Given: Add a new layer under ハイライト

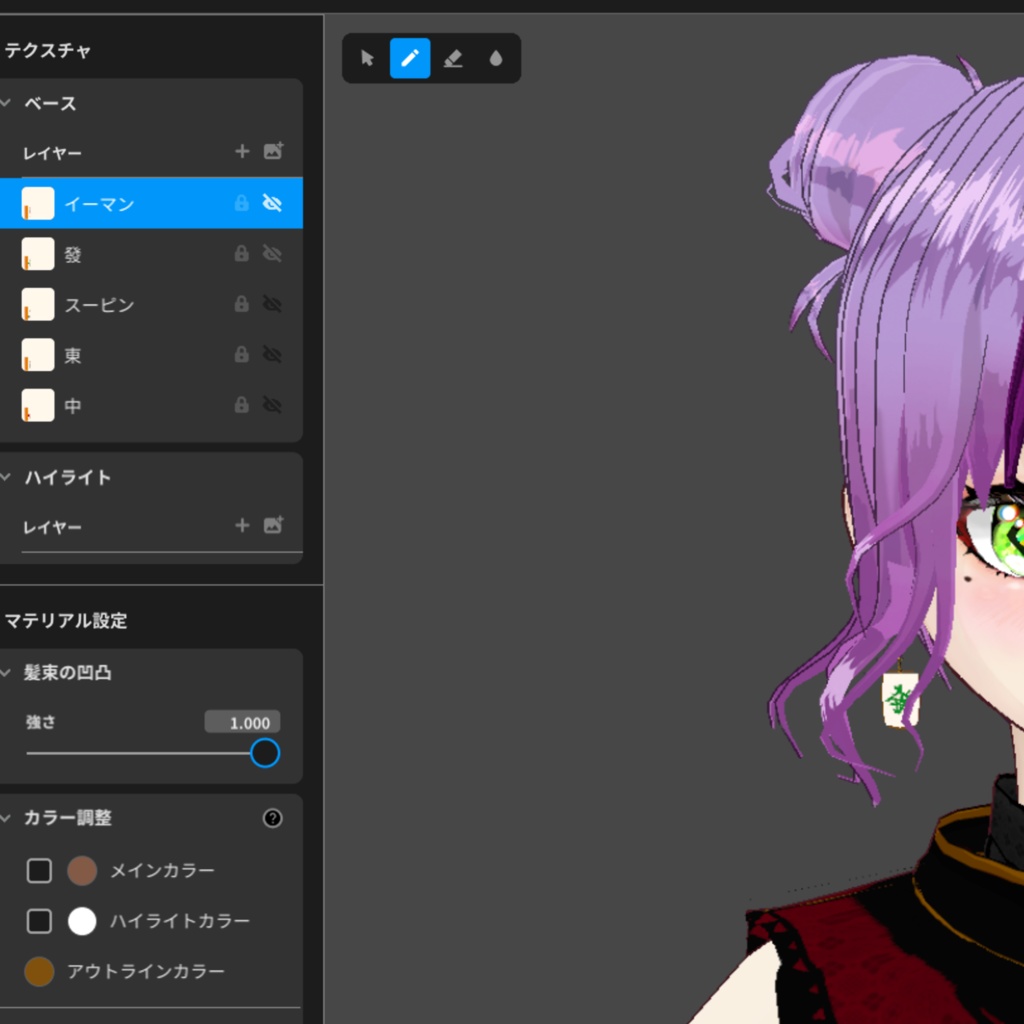Looking at the screenshot, I should [241, 526].
